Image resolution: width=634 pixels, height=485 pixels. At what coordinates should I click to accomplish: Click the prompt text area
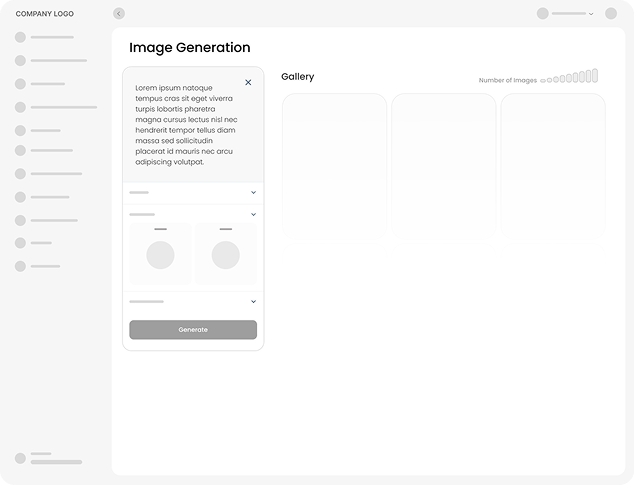[x=185, y=125]
